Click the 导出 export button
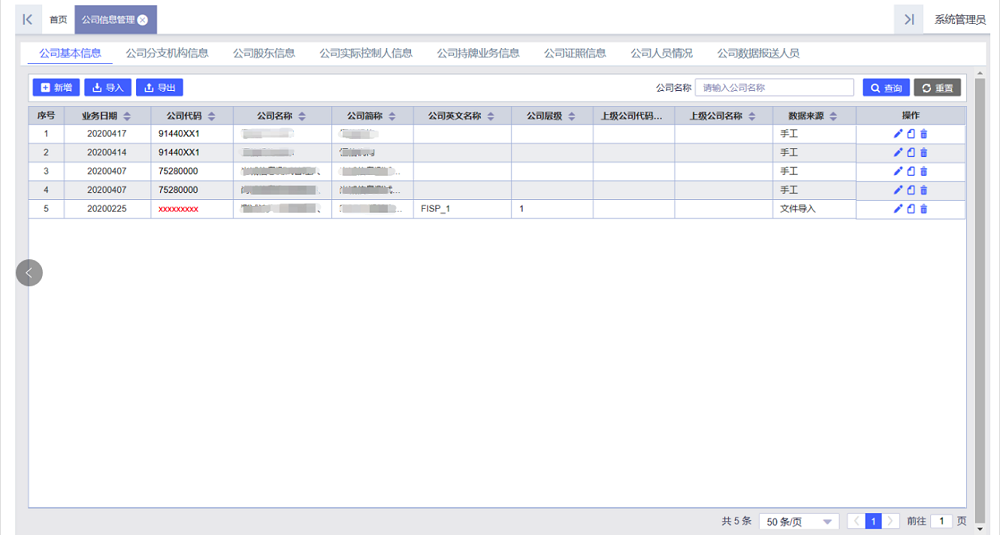This screenshot has width=1000, height=535. click(x=159, y=88)
